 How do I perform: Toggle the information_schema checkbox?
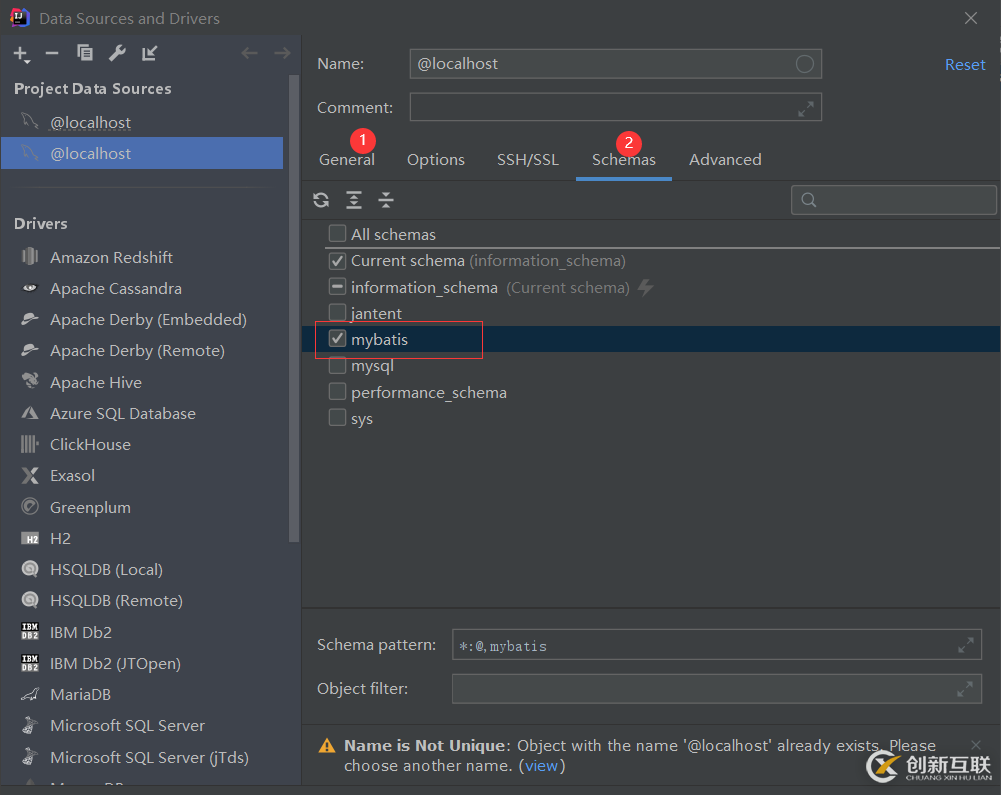pyautogui.click(x=337, y=287)
